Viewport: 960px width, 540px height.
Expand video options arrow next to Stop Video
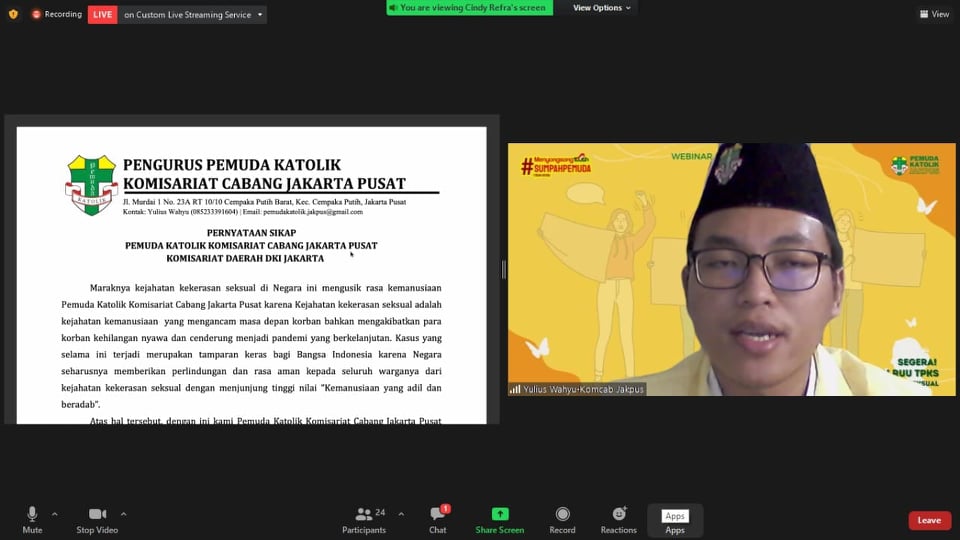124,514
